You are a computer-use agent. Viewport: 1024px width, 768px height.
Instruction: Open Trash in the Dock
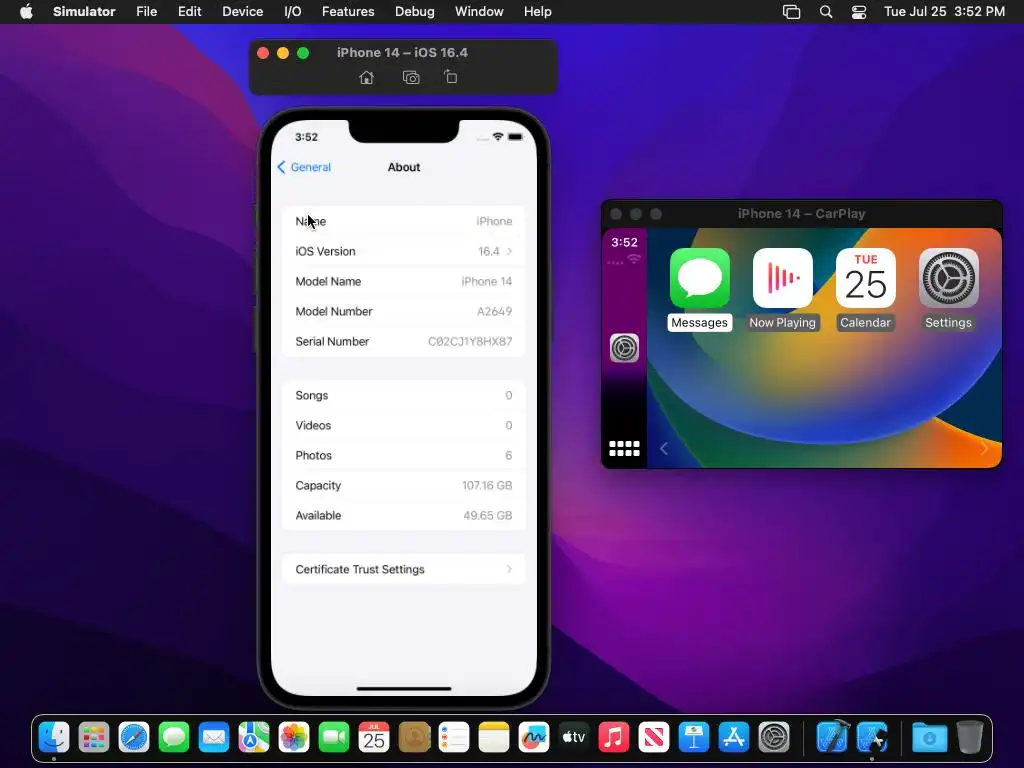970,738
